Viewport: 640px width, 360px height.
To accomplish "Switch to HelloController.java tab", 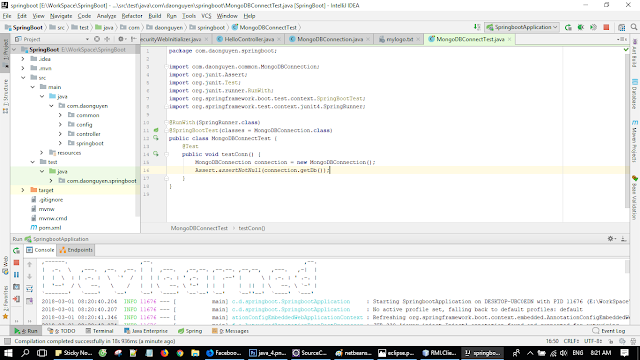I will (x=249, y=39).
